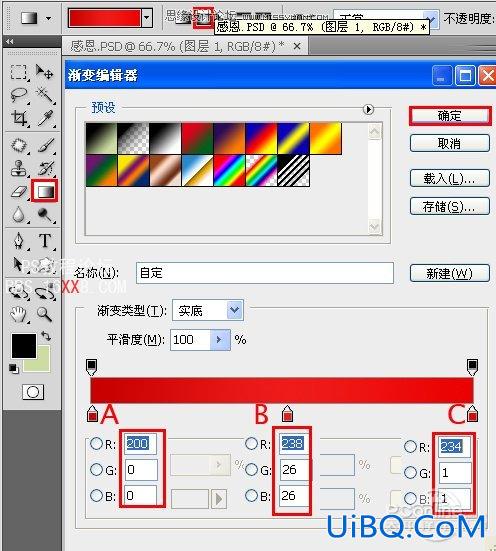Close the 感恩.PSD document tab
The height and width of the screenshot is (551, 496).
pos(297,46)
